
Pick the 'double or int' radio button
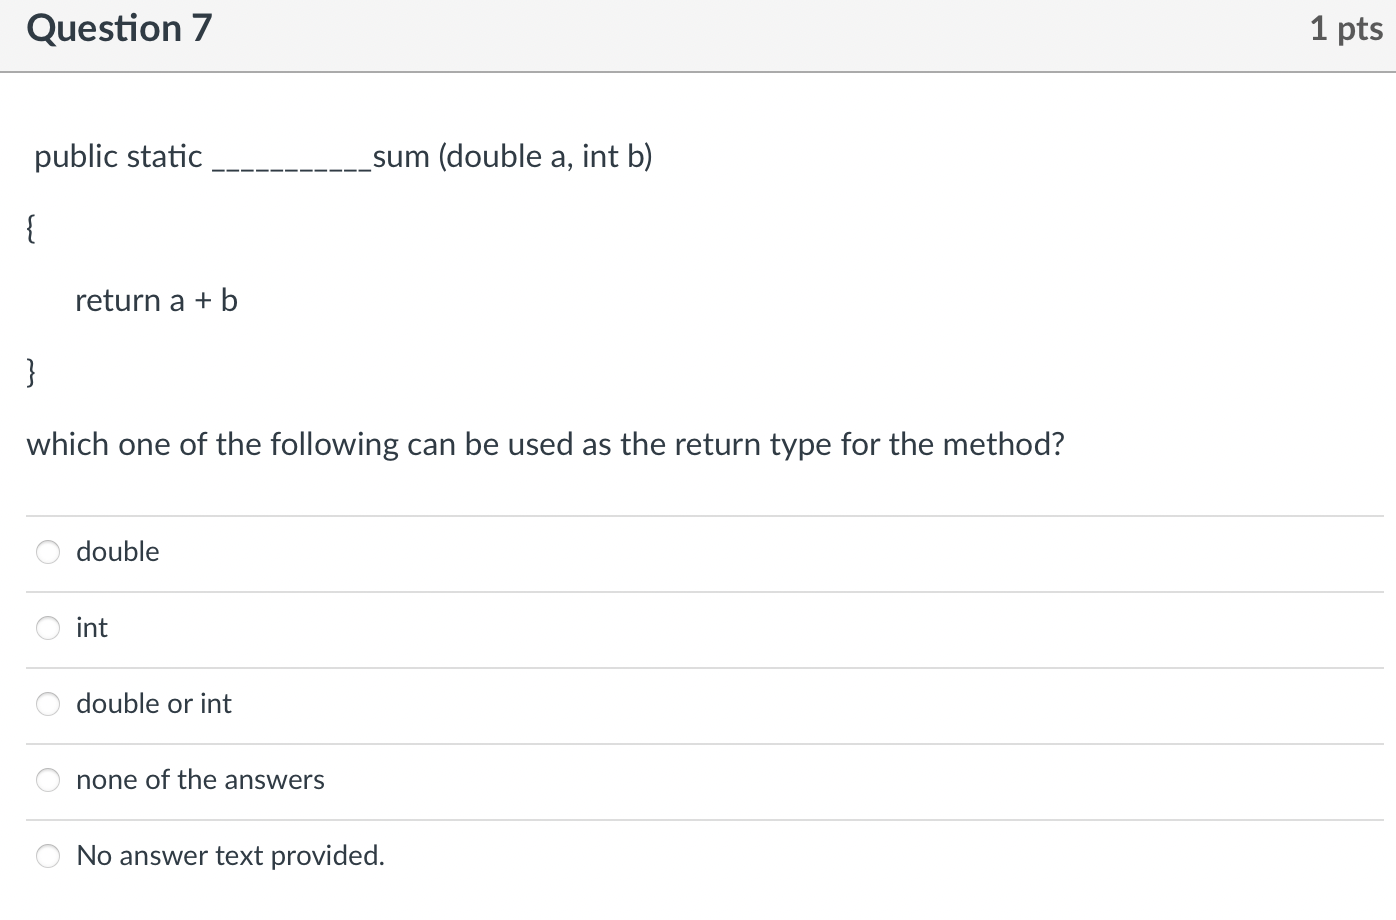48,704
